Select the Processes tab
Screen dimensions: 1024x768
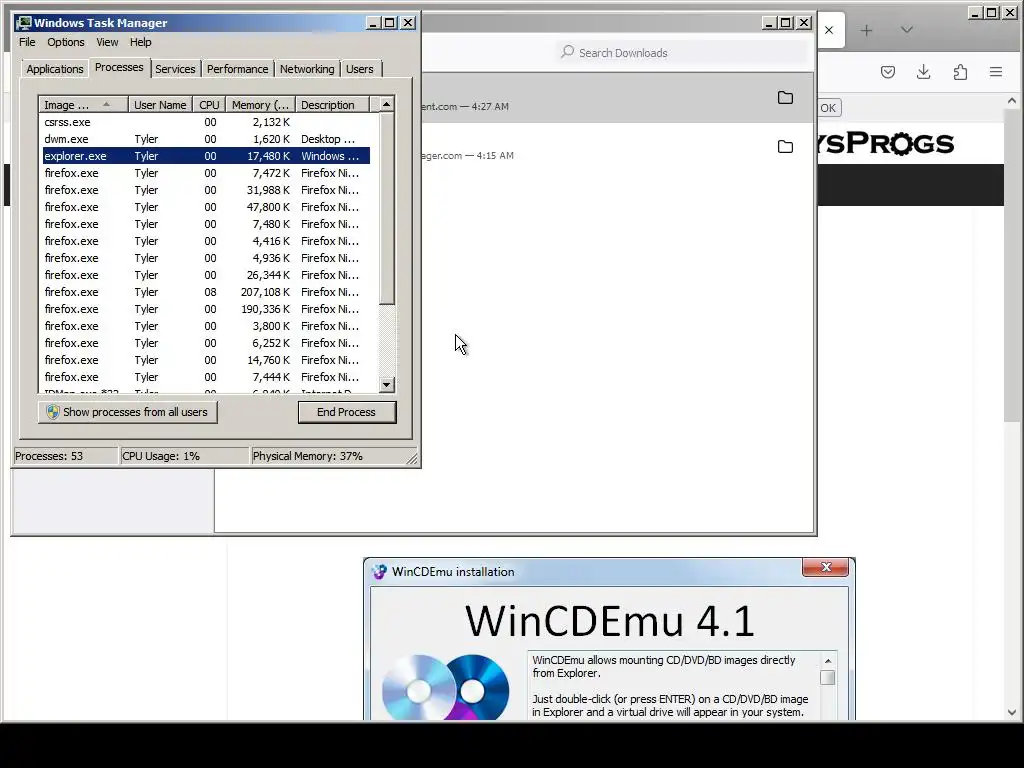119,67
